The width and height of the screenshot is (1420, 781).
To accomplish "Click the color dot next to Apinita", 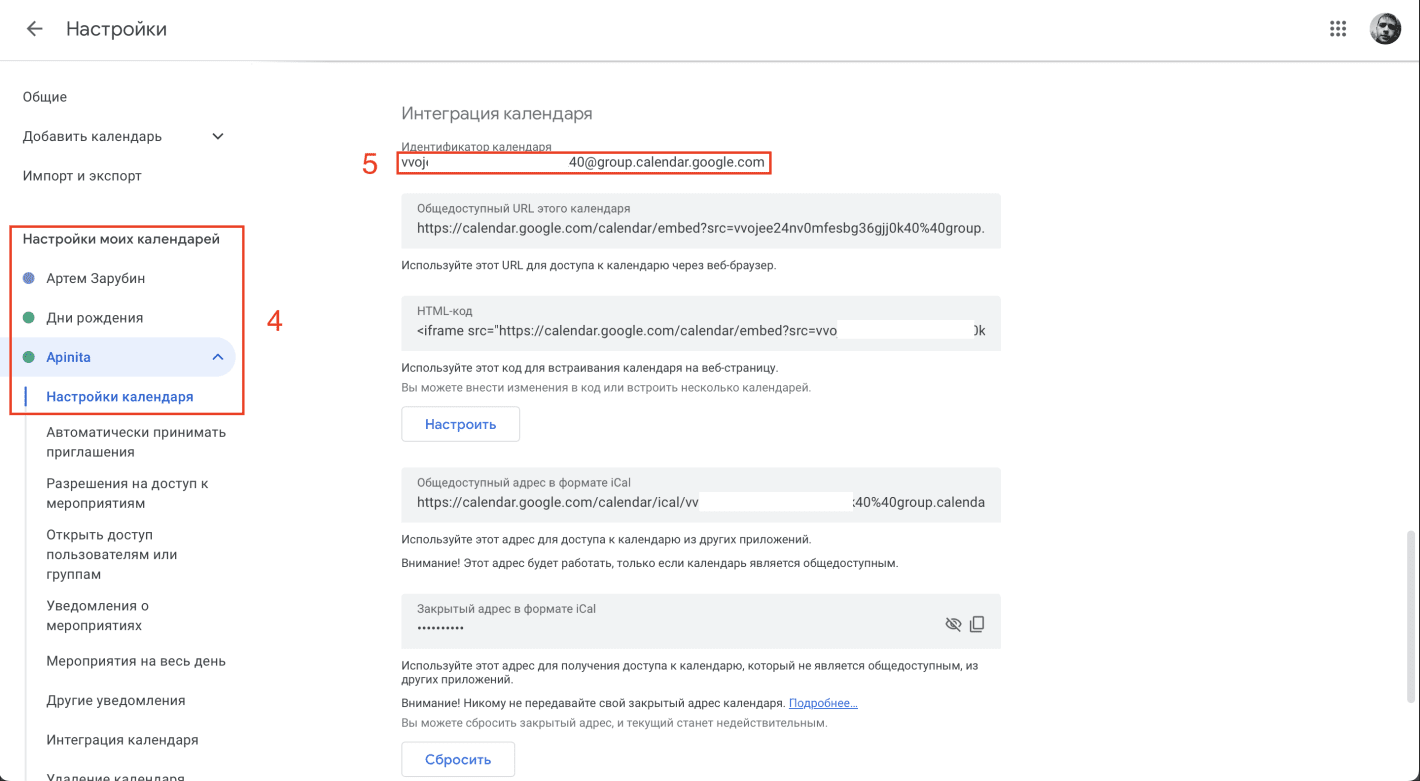I will click(x=28, y=356).
